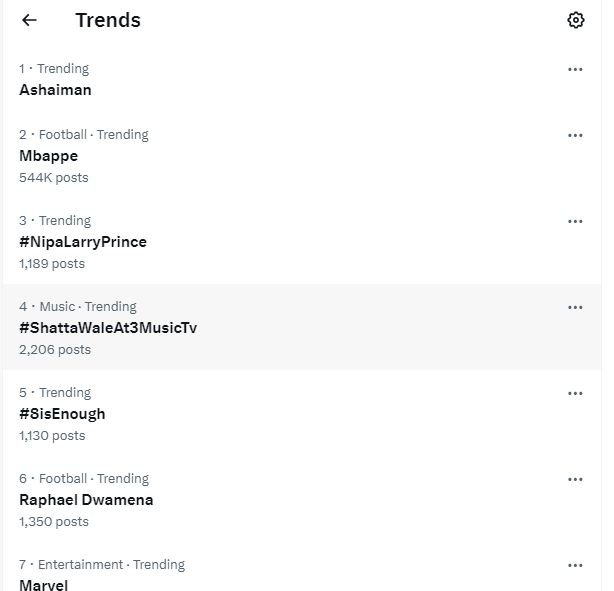Go back using the left arrow icon
Screen dimensions: 614x591
[x=29, y=20]
